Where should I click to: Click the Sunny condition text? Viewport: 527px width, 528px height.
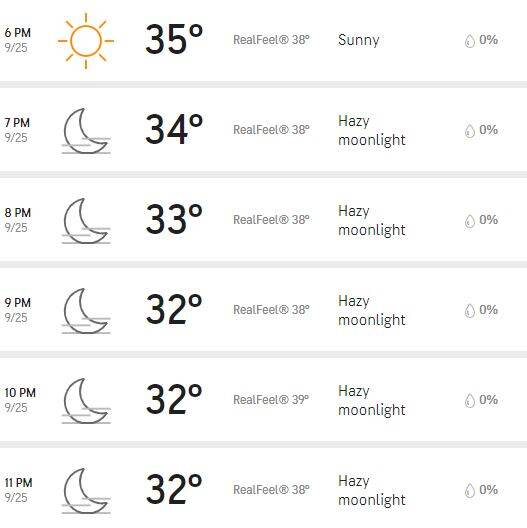point(359,40)
